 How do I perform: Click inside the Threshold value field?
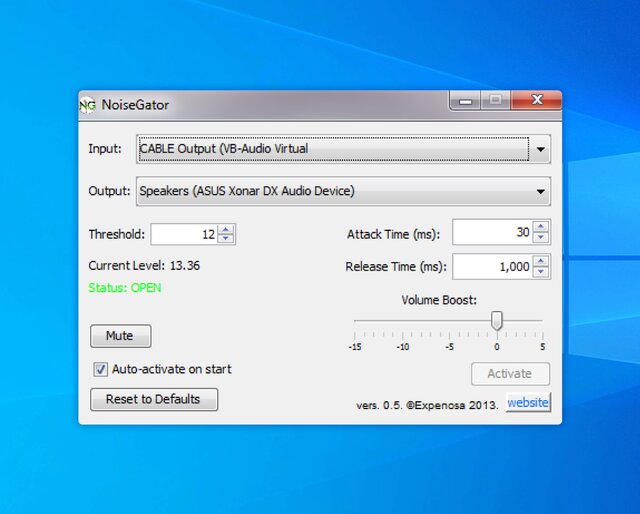pos(184,234)
